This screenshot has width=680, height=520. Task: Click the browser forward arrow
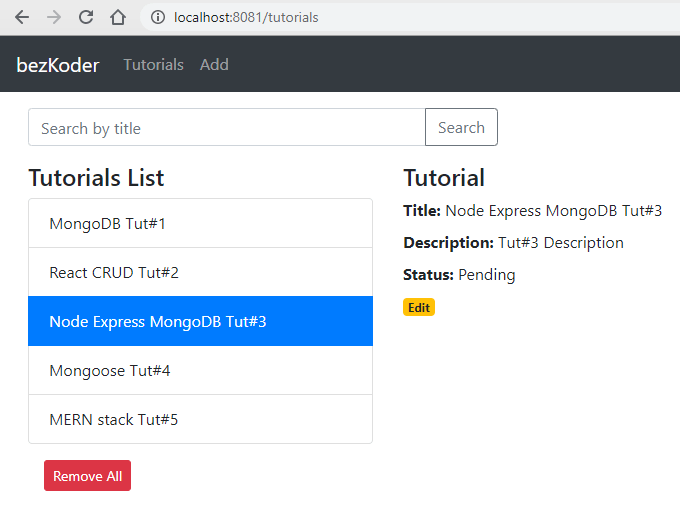pyautogui.click(x=54, y=17)
